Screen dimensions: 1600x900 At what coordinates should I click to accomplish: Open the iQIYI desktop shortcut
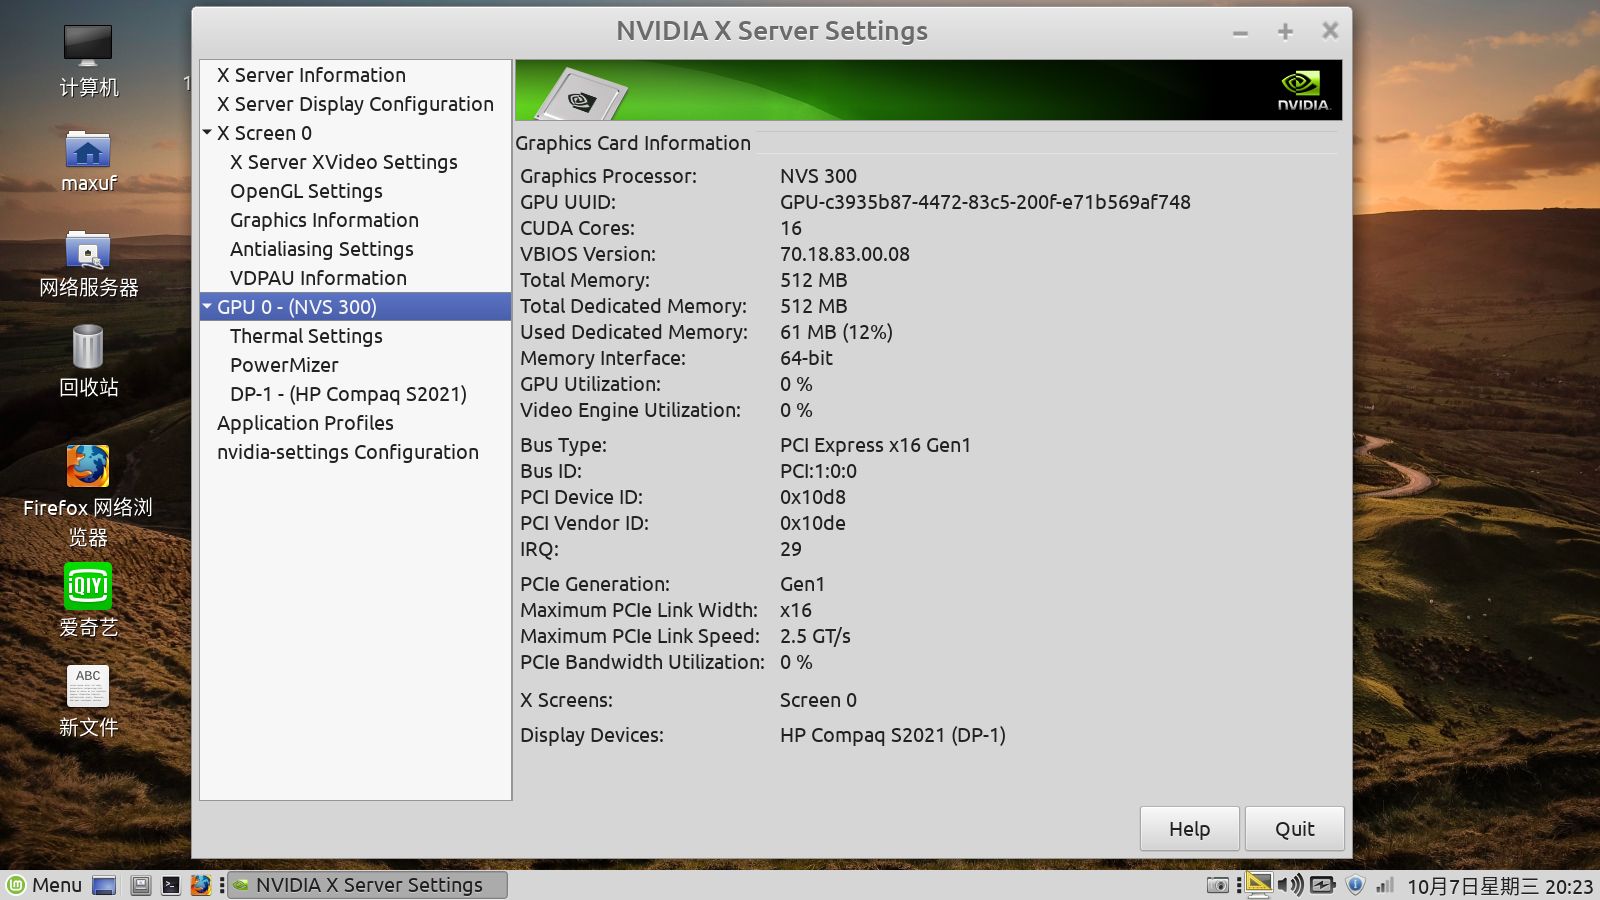88,587
